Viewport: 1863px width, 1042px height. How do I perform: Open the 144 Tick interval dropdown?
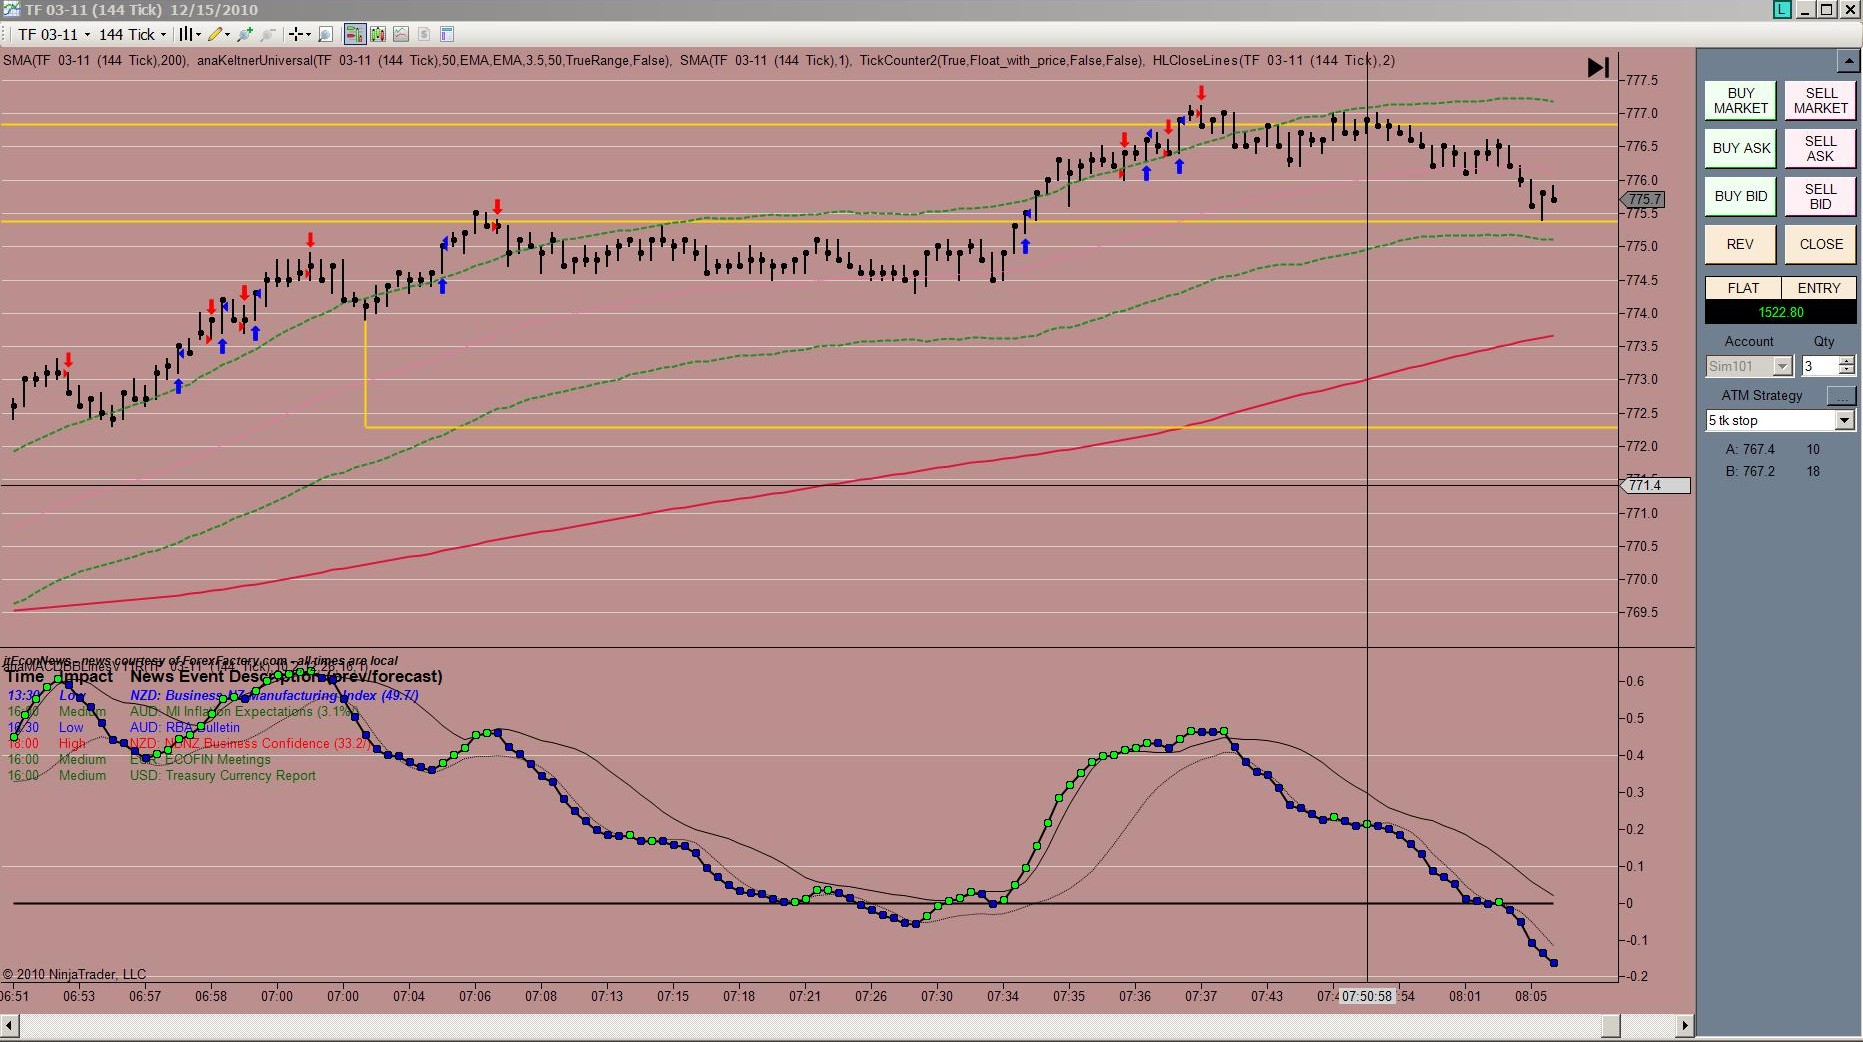coord(133,35)
